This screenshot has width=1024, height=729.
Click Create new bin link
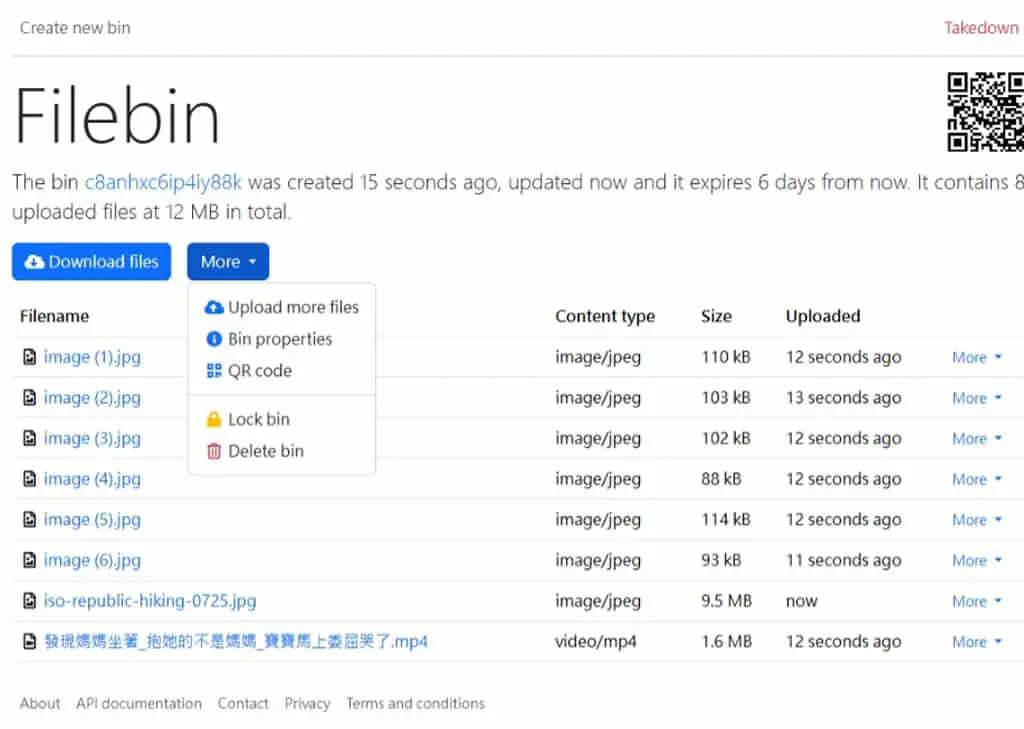pos(75,27)
